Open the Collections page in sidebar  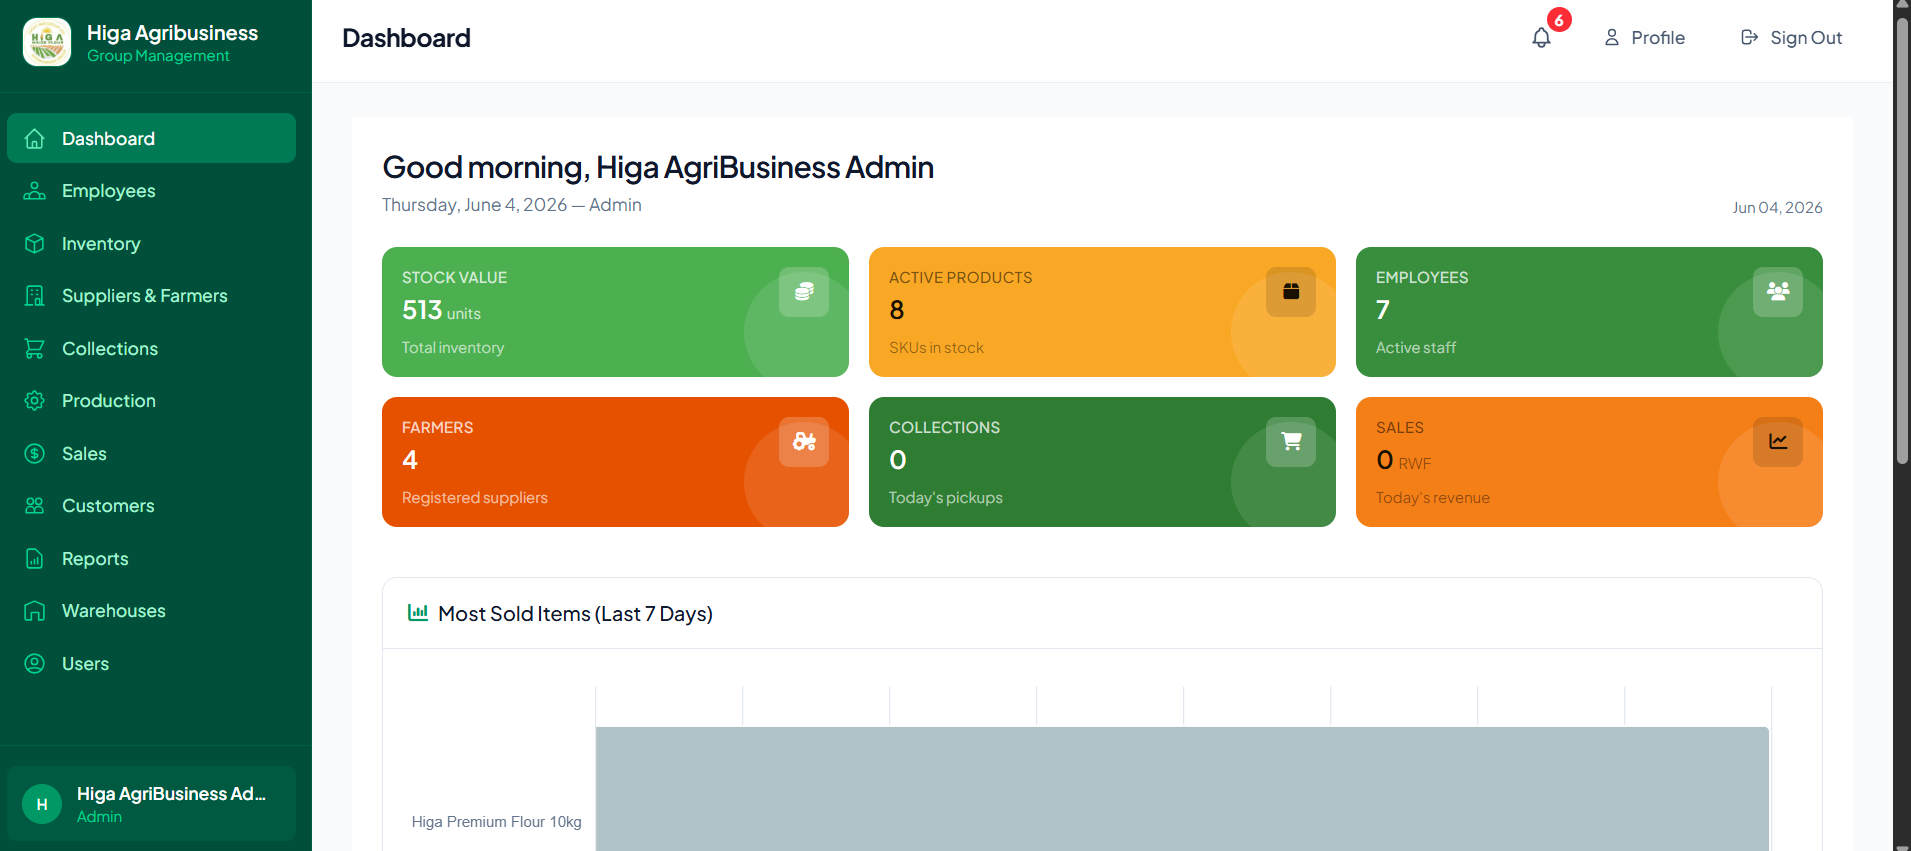pos(151,349)
